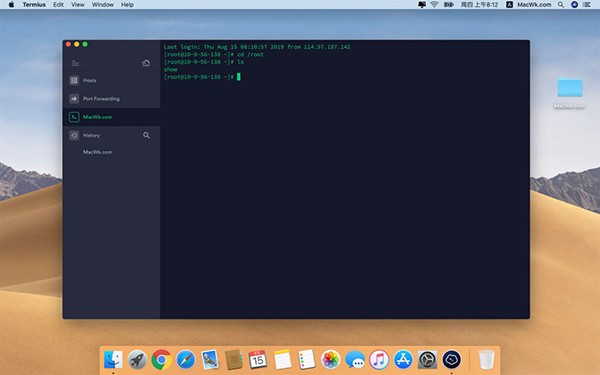Open Finder from the Dock

113,360
